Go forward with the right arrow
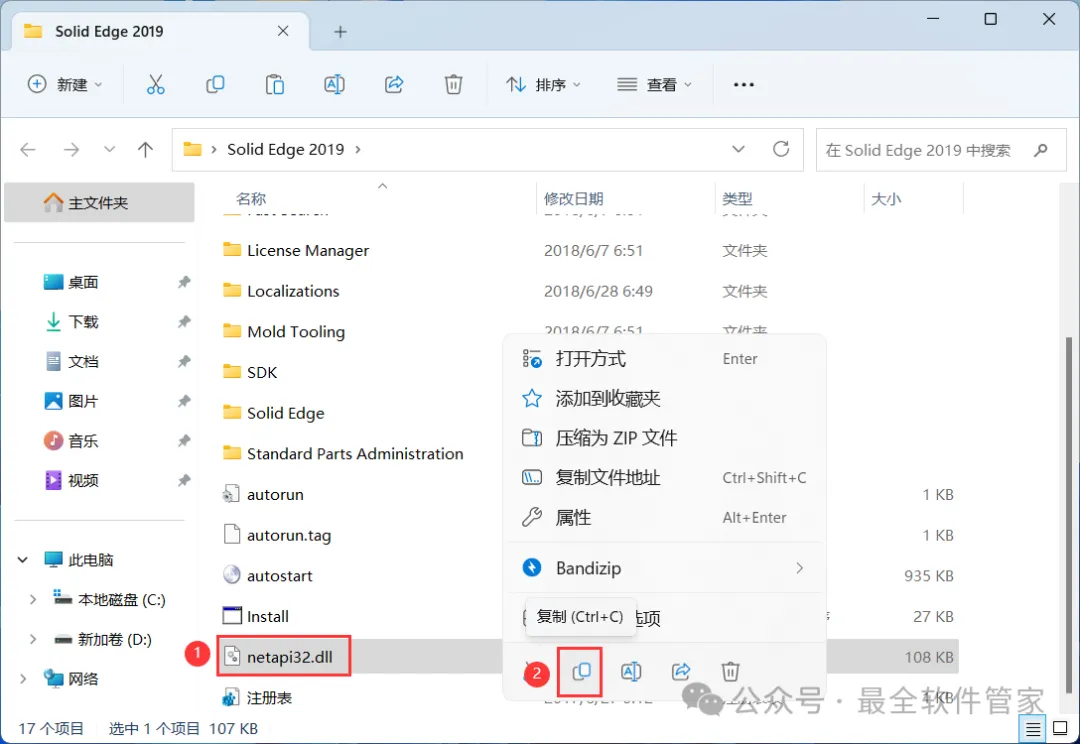Image resolution: width=1080 pixels, height=744 pixels. click(72, 149)
